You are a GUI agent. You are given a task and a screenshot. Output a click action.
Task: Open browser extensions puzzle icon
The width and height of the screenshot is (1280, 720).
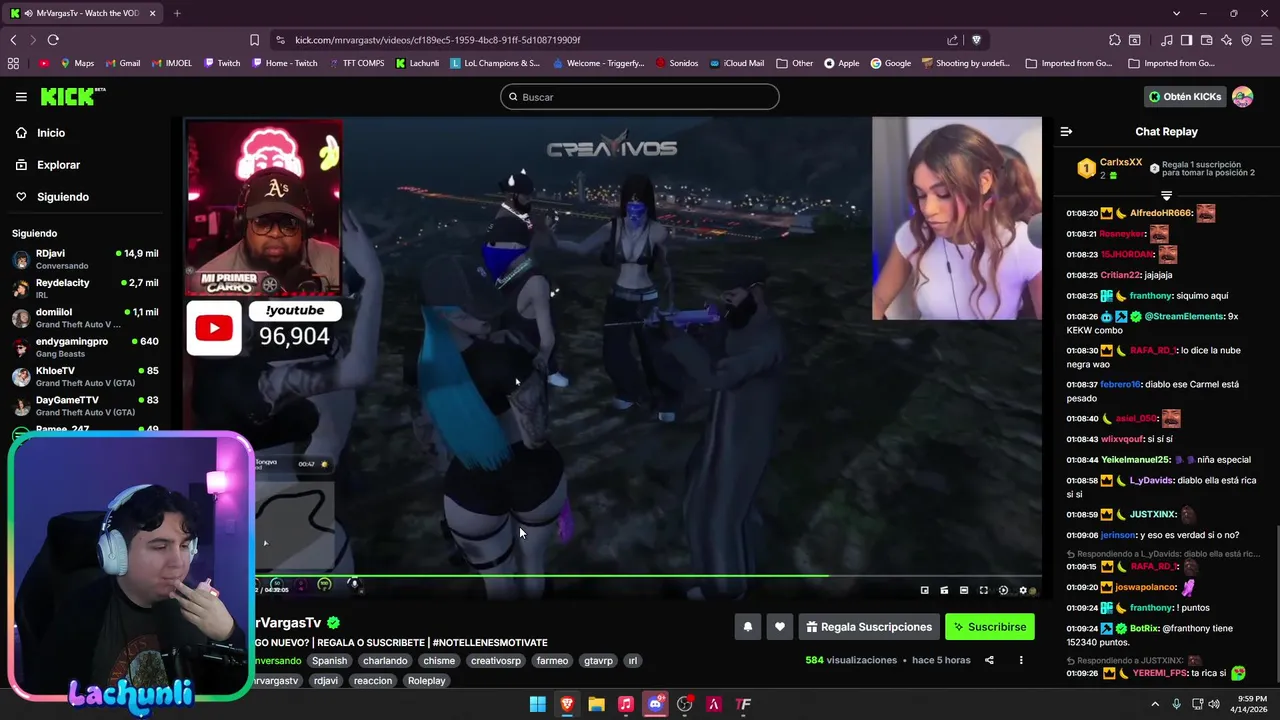[x=1115, y=40]
